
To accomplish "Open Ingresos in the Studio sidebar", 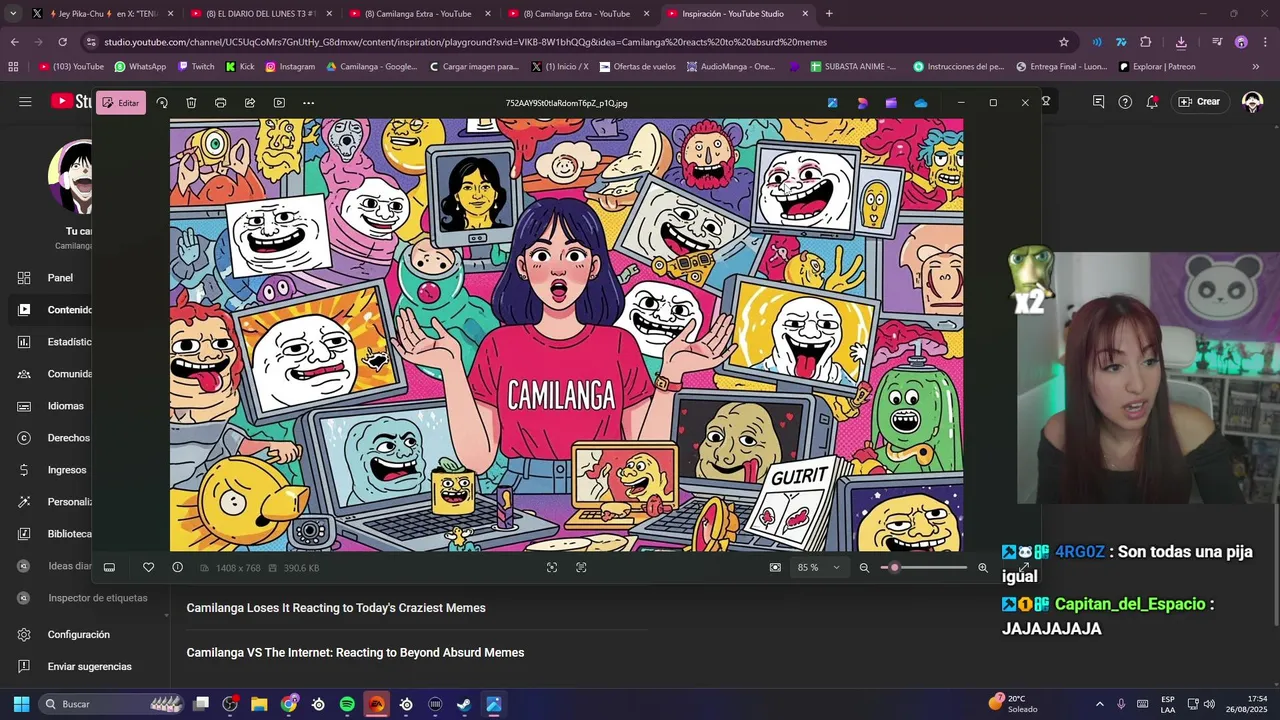I will (x=53, y=470).
